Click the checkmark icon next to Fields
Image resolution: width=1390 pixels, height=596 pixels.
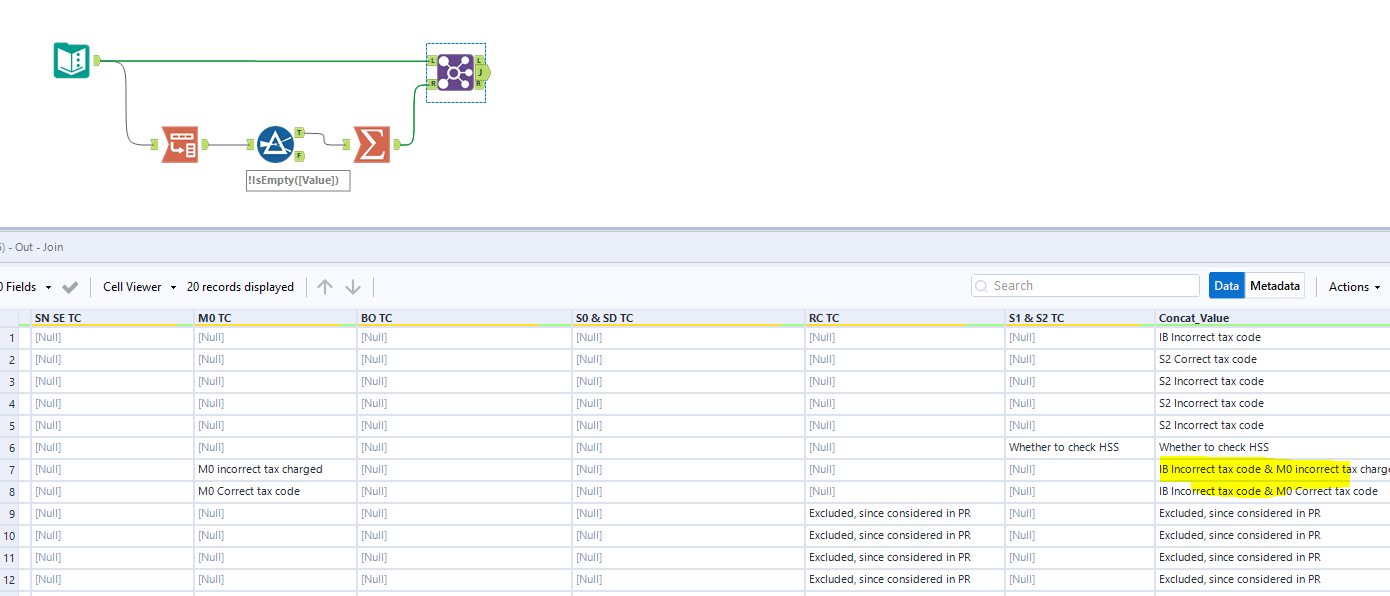[x=68, y=285]
